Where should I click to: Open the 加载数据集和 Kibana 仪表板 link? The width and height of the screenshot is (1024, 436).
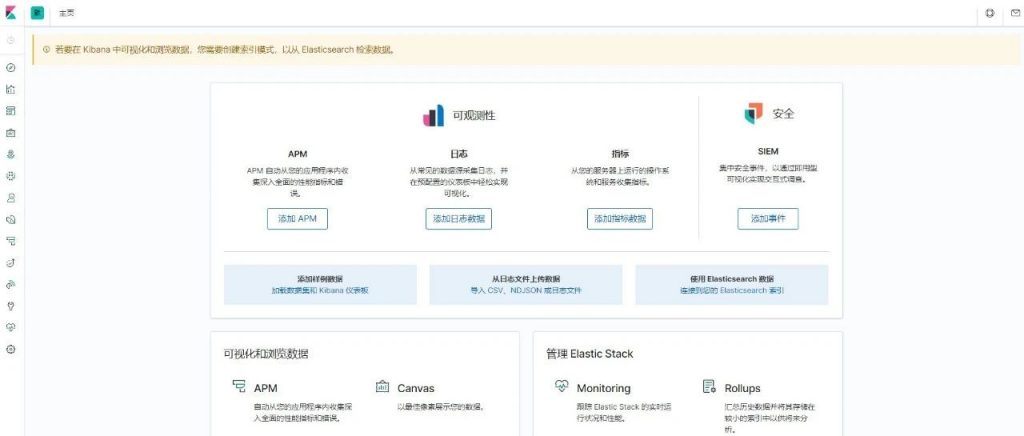tap(320, 290)
